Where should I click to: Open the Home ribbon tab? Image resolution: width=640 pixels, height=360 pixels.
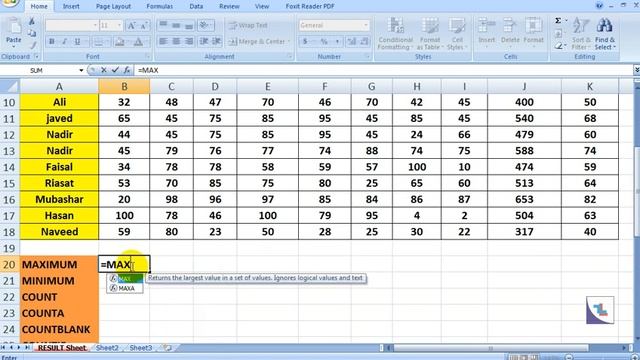(39, 7)
